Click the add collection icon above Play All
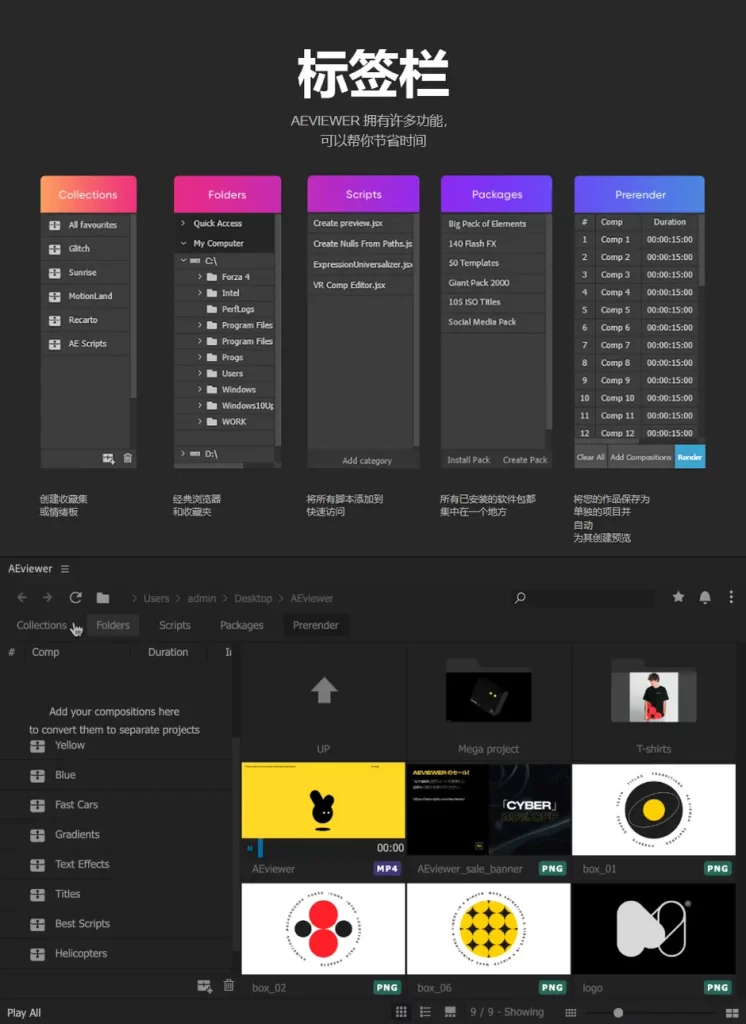 click(204, 986)
